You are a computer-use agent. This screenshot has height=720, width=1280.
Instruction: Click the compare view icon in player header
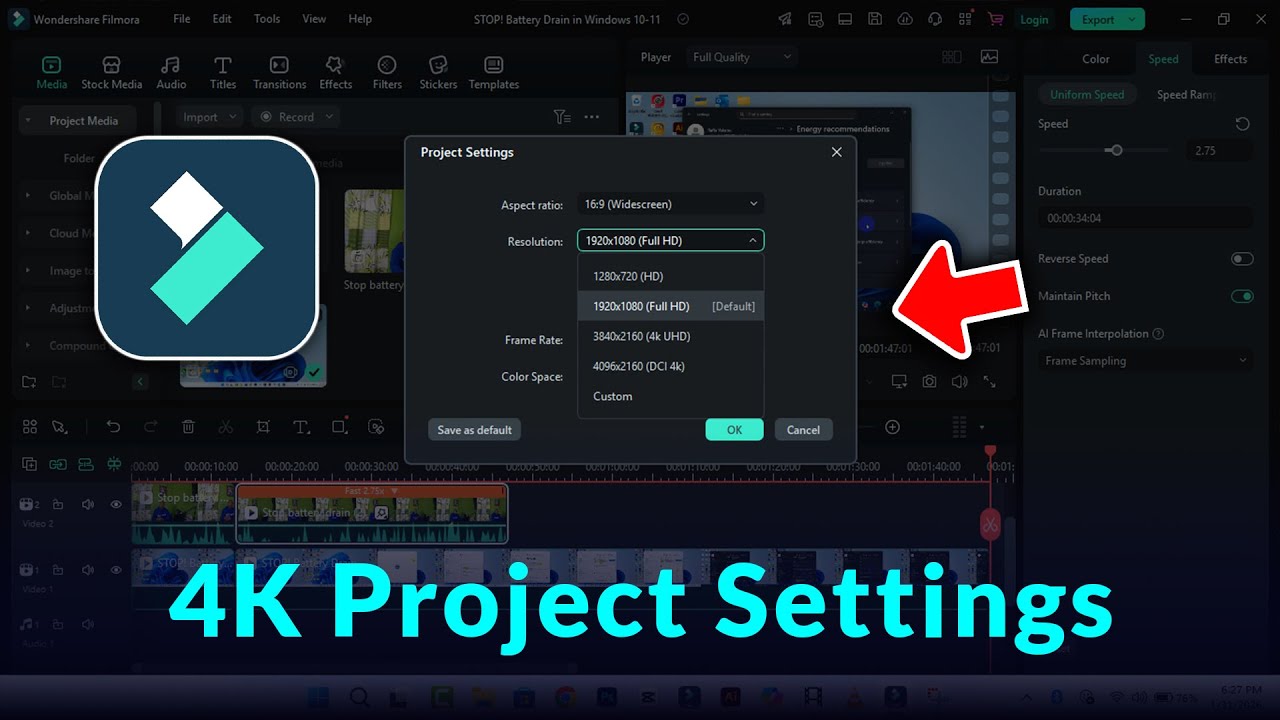click(x=951, y=57)
